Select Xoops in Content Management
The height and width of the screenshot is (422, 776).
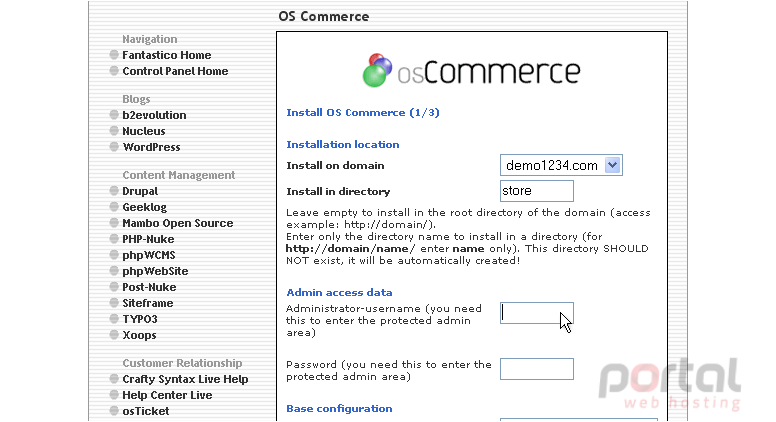(x=139, y=335)
